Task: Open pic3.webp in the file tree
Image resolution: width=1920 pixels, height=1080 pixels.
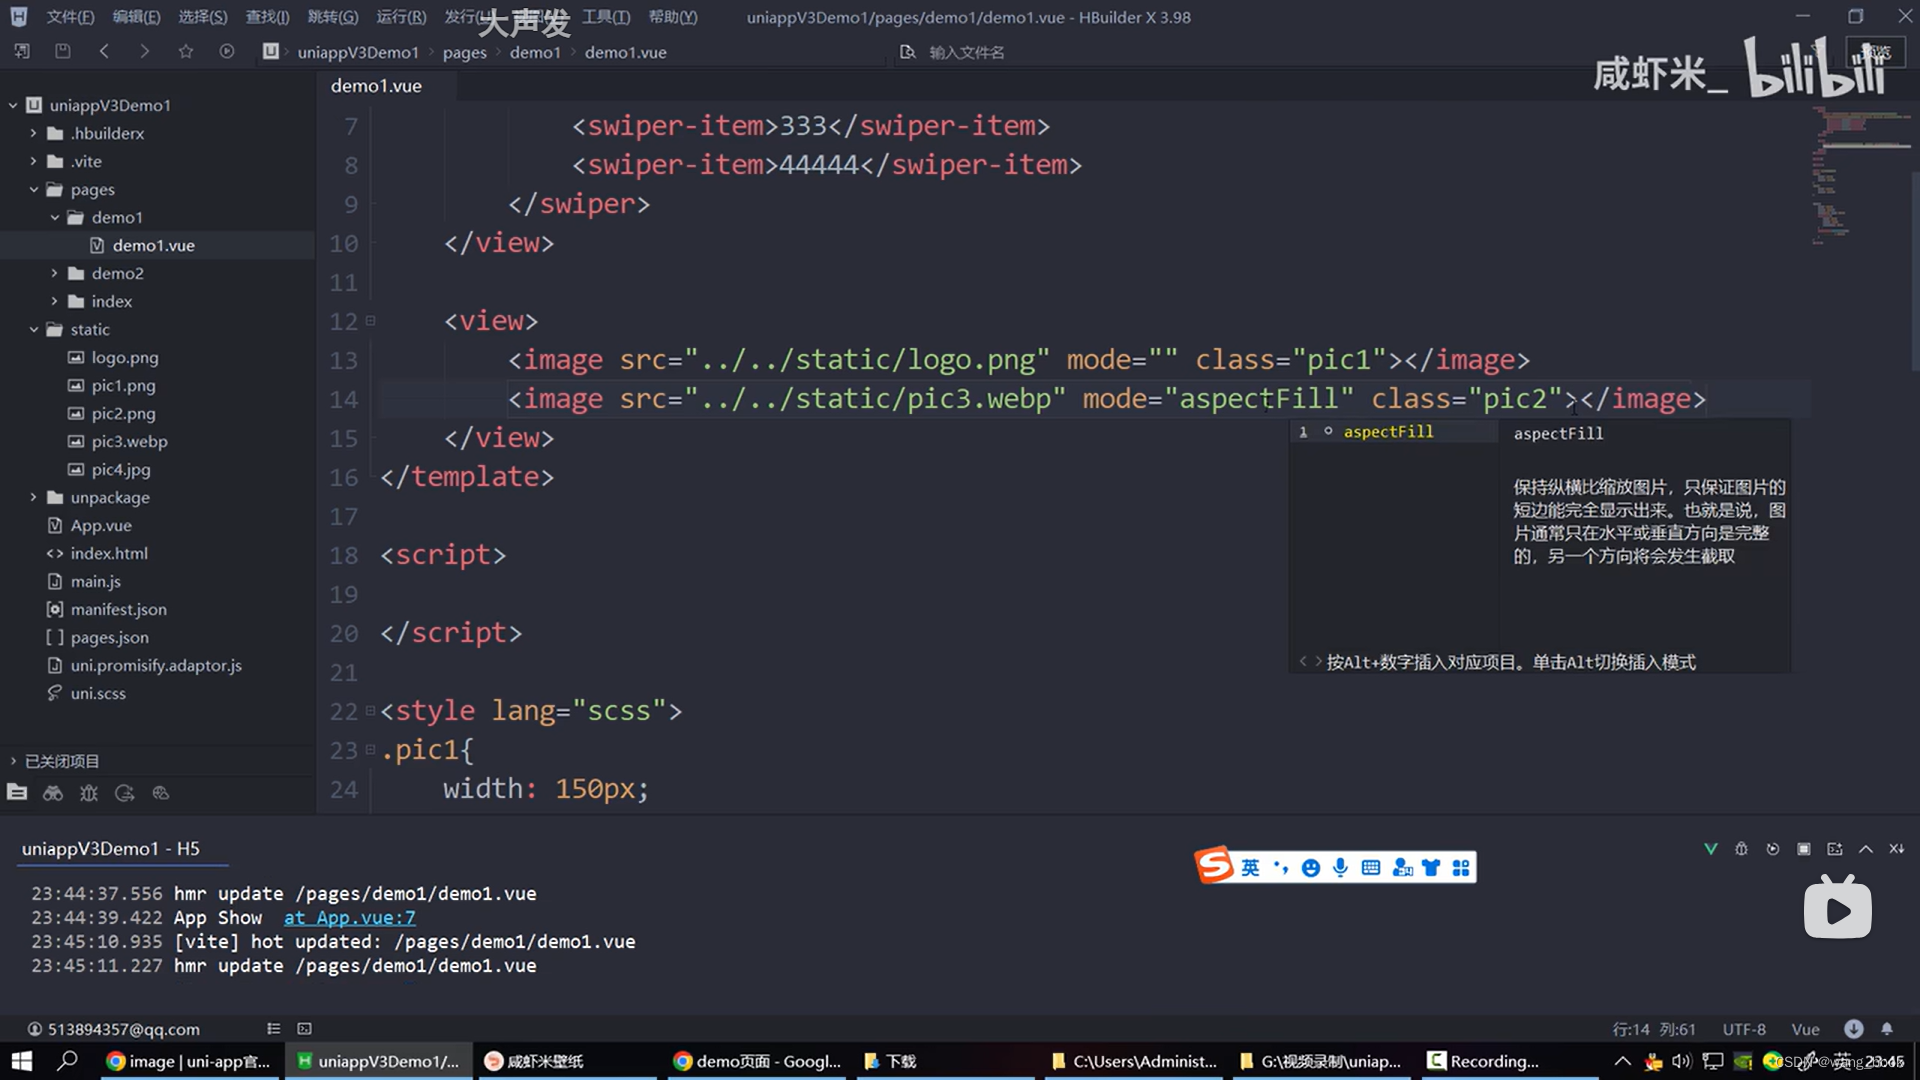Action: coord(129,441)
